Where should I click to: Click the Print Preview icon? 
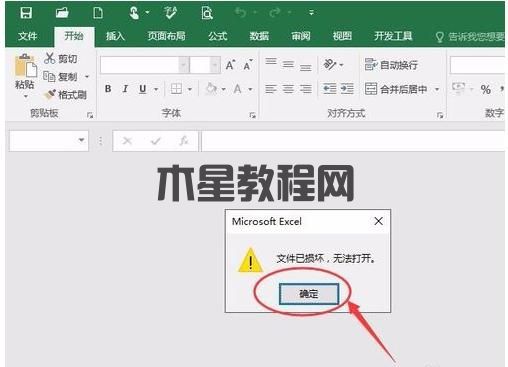pos(207,13)
